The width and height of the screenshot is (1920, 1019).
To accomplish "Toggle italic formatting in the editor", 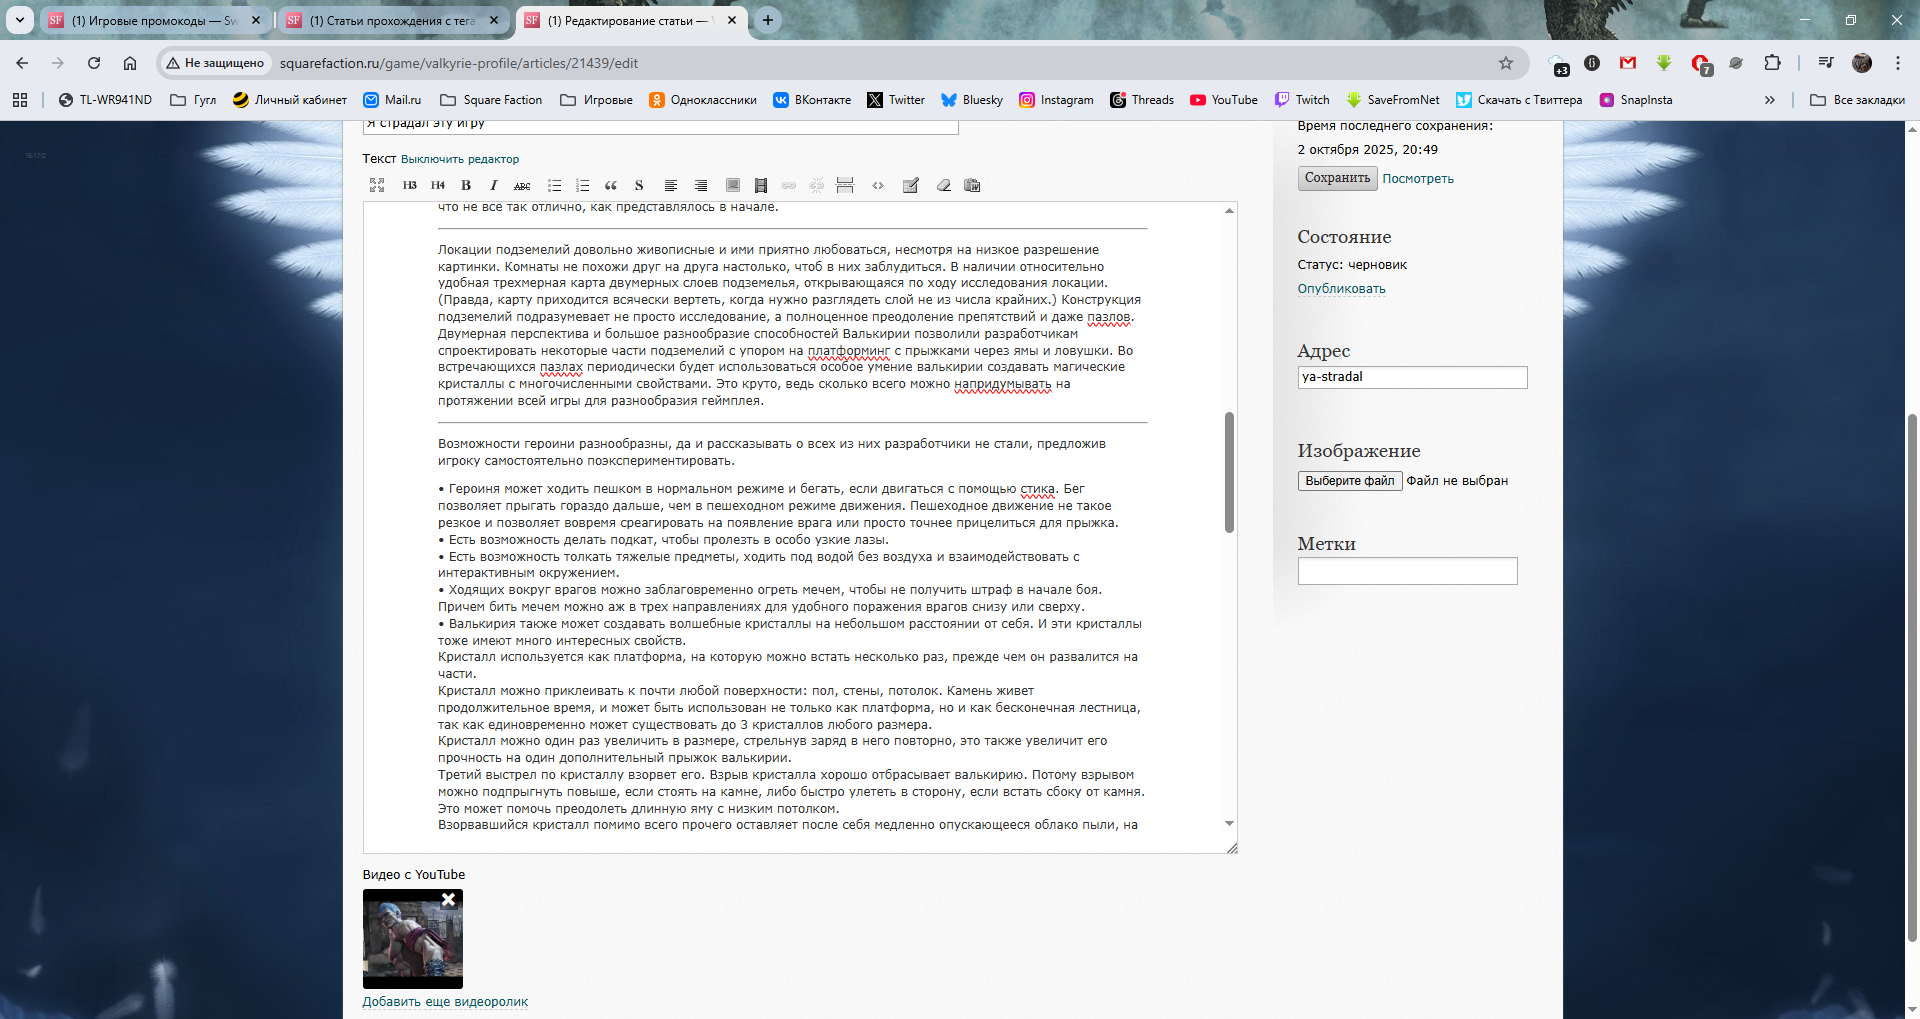I will (x=493, y=185).
